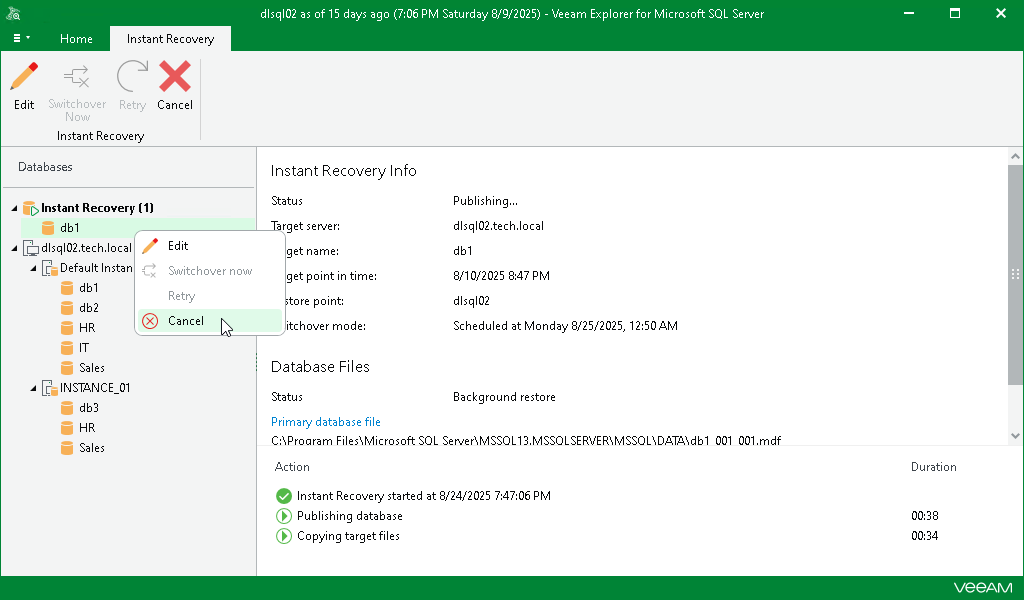The image size is (1024, 600).
Task: Choose Cancel from the context menu
Action: point(186,321)
